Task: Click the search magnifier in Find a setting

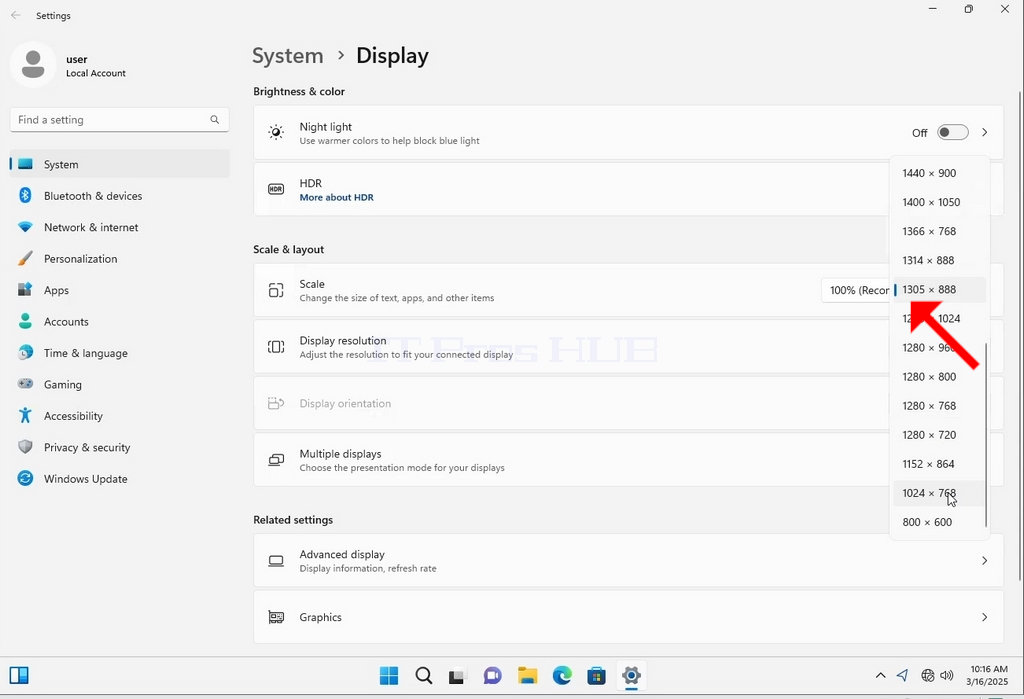Action: (214, 120)
